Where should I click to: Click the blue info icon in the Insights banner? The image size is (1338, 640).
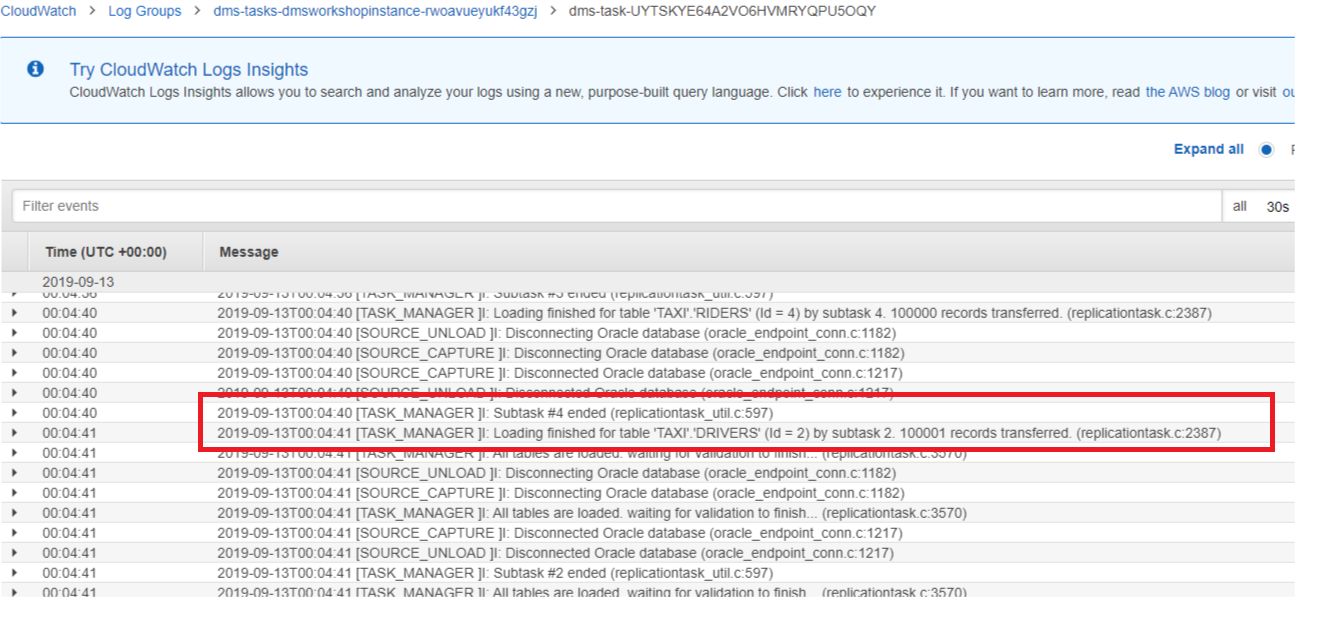pos(36,69)
